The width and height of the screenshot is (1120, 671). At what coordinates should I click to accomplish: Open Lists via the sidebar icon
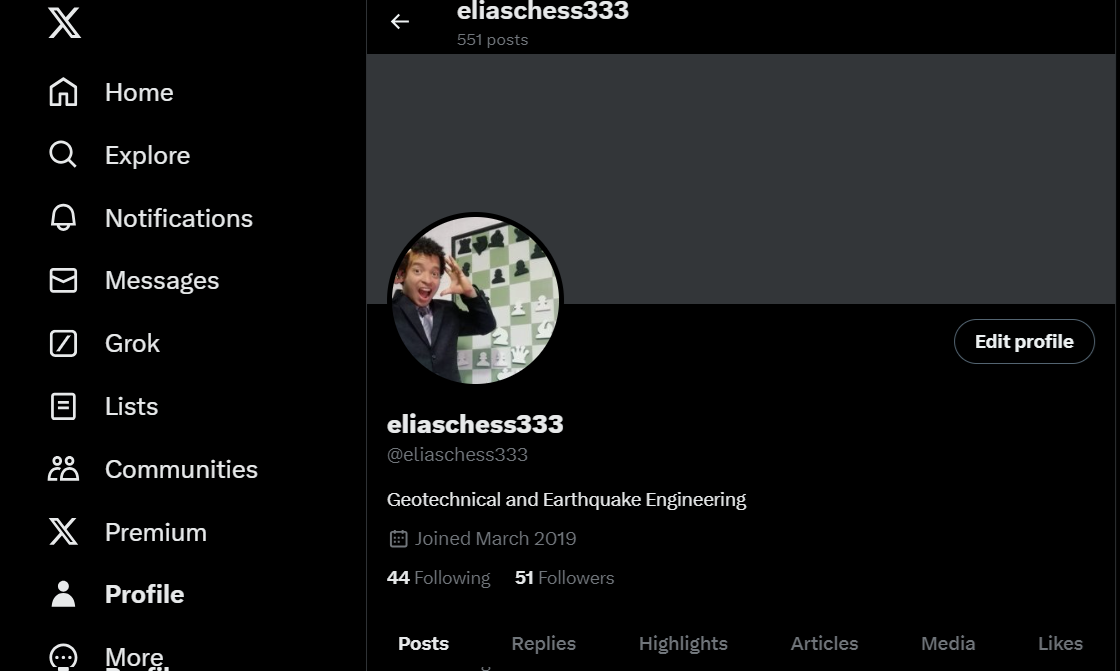63,406
